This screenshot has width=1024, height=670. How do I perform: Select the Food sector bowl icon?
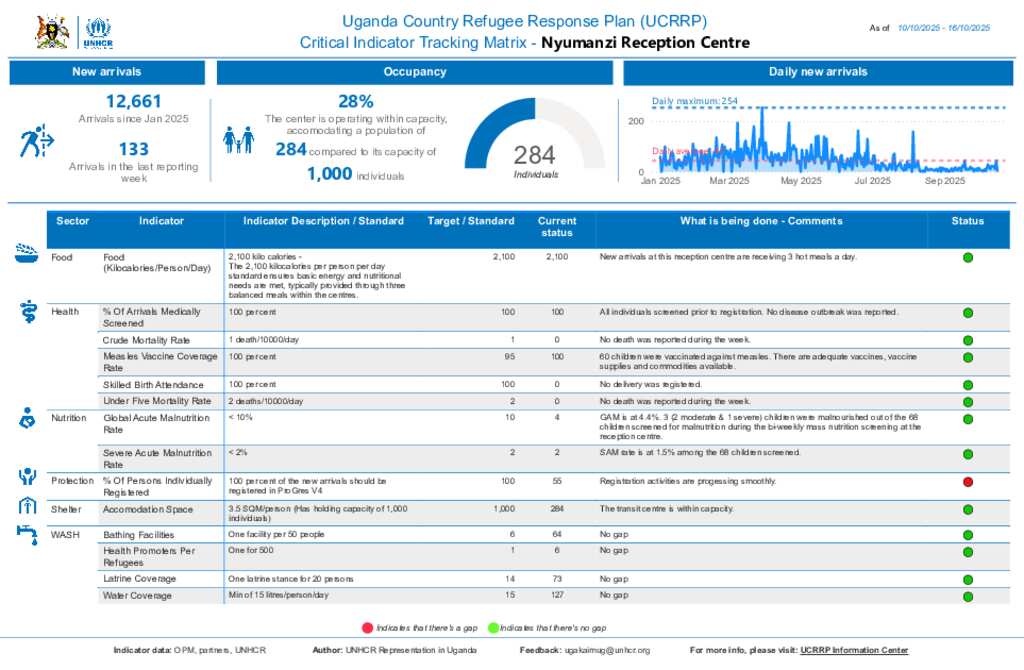pyautogui.click(x=27, y=254)
